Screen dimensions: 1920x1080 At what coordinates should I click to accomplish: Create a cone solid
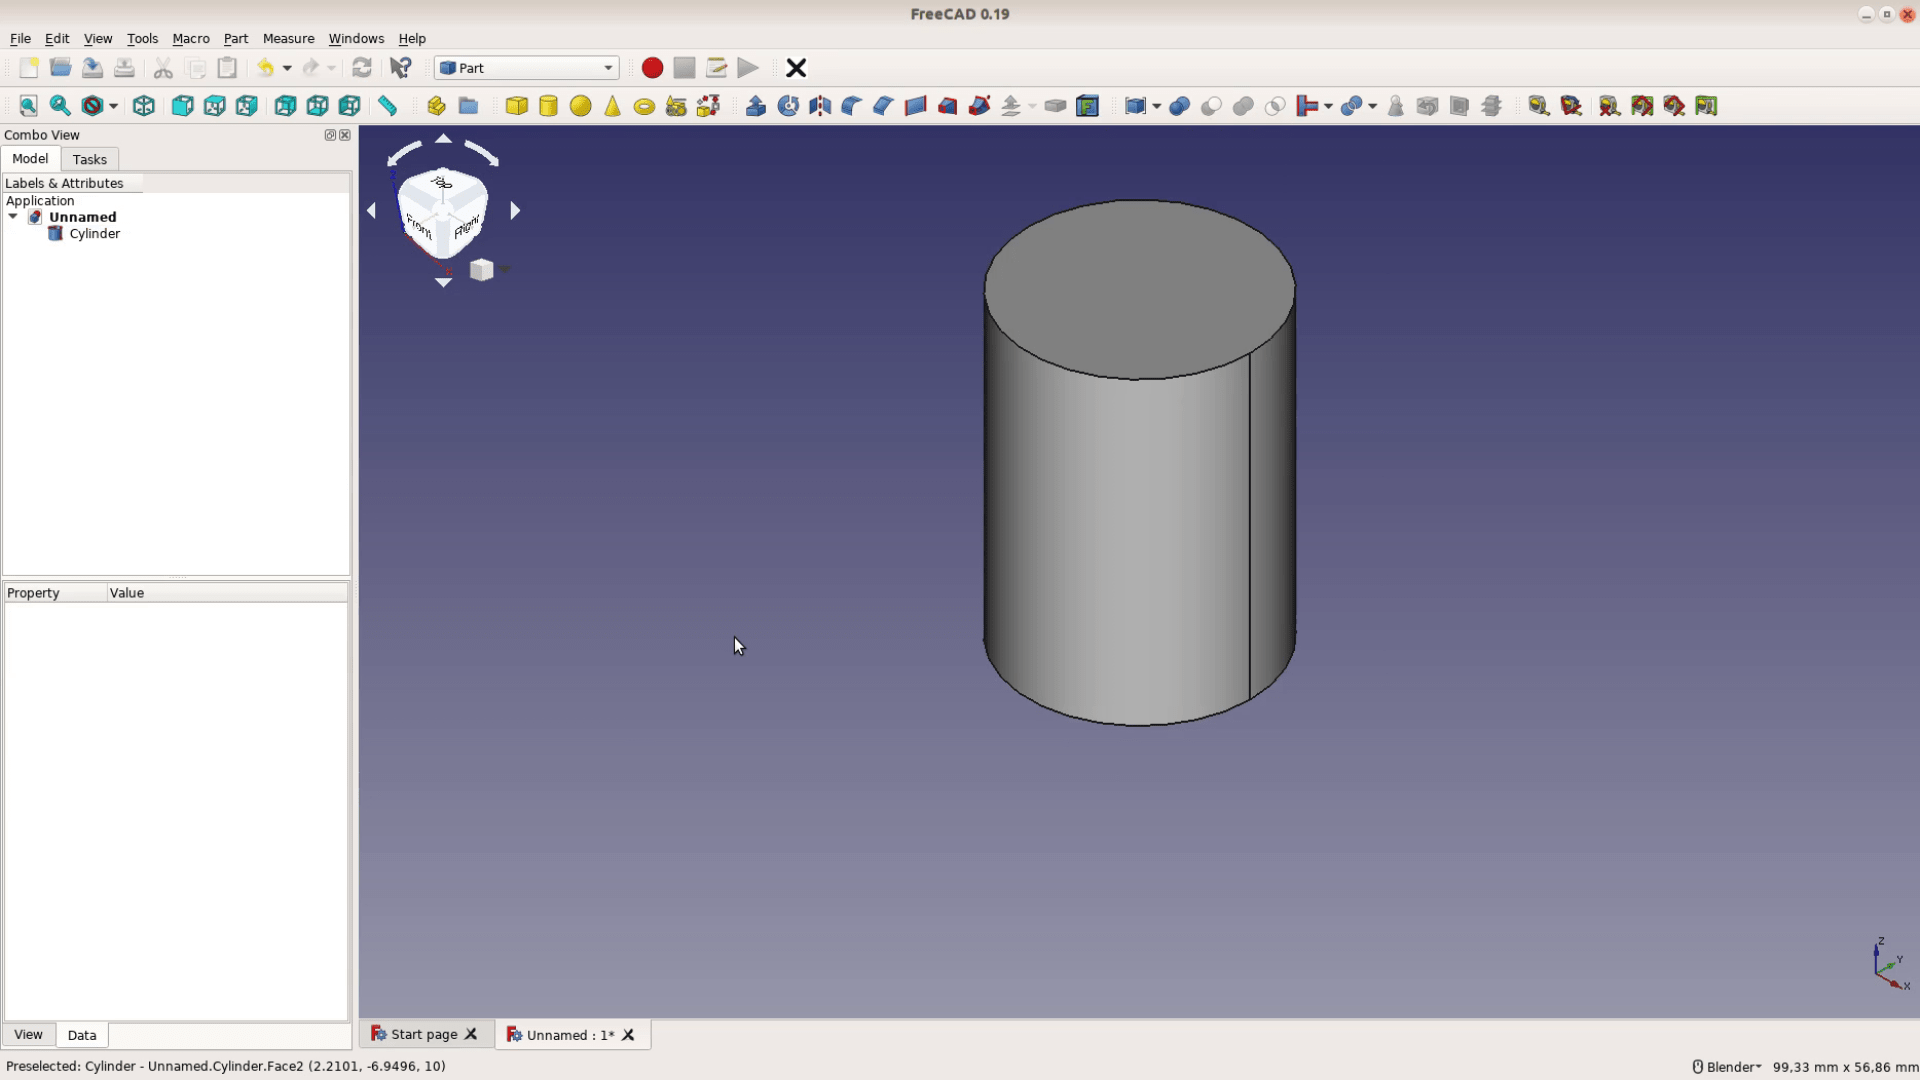tap(612, 106)
